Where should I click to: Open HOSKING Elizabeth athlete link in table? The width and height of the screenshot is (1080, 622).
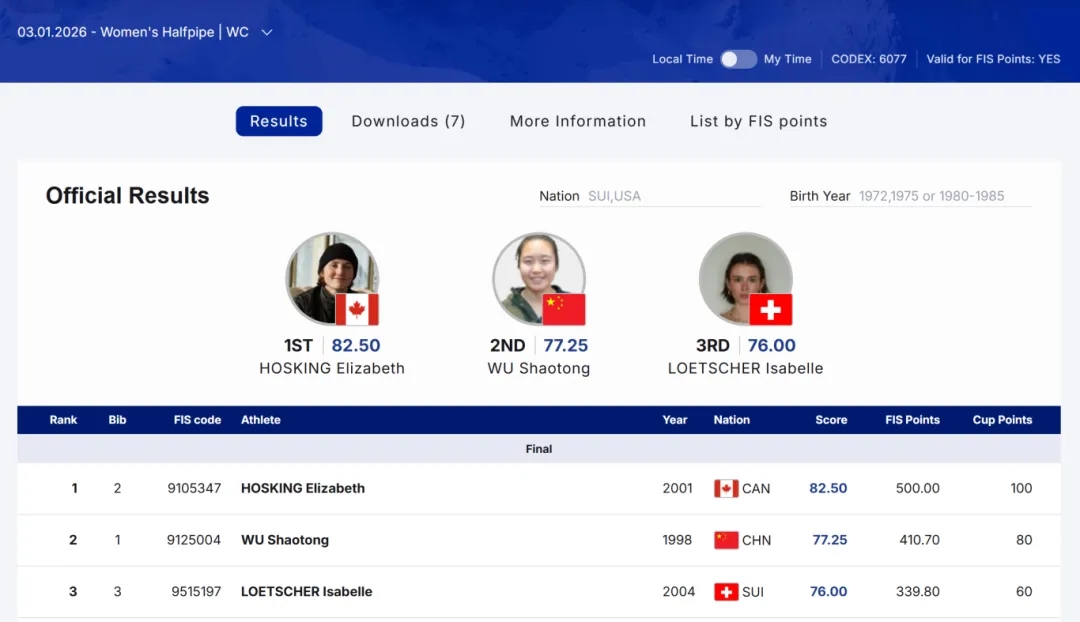click(303, 489)
